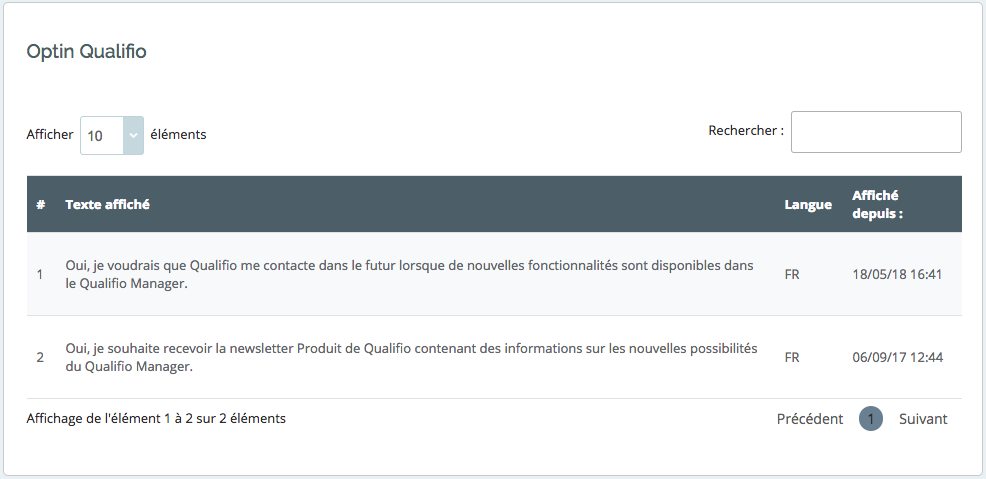This screenshot has height=479, width=986.
Task: Focus the Rechercher search input field
Action: [x=876, y=132]
